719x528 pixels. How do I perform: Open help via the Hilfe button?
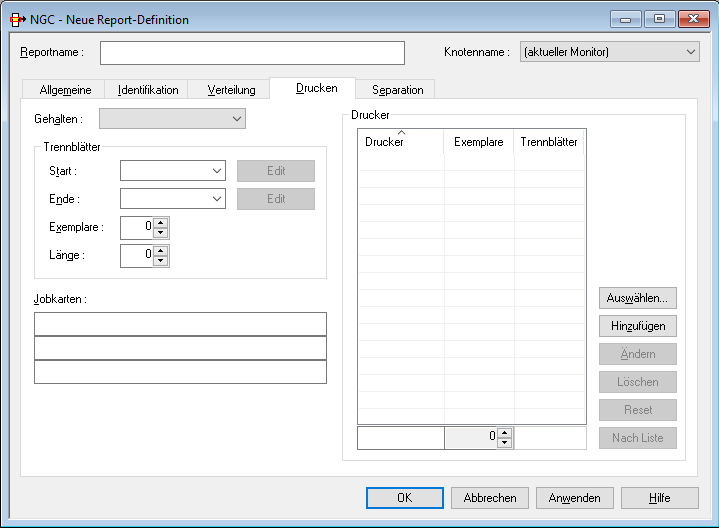659,498
